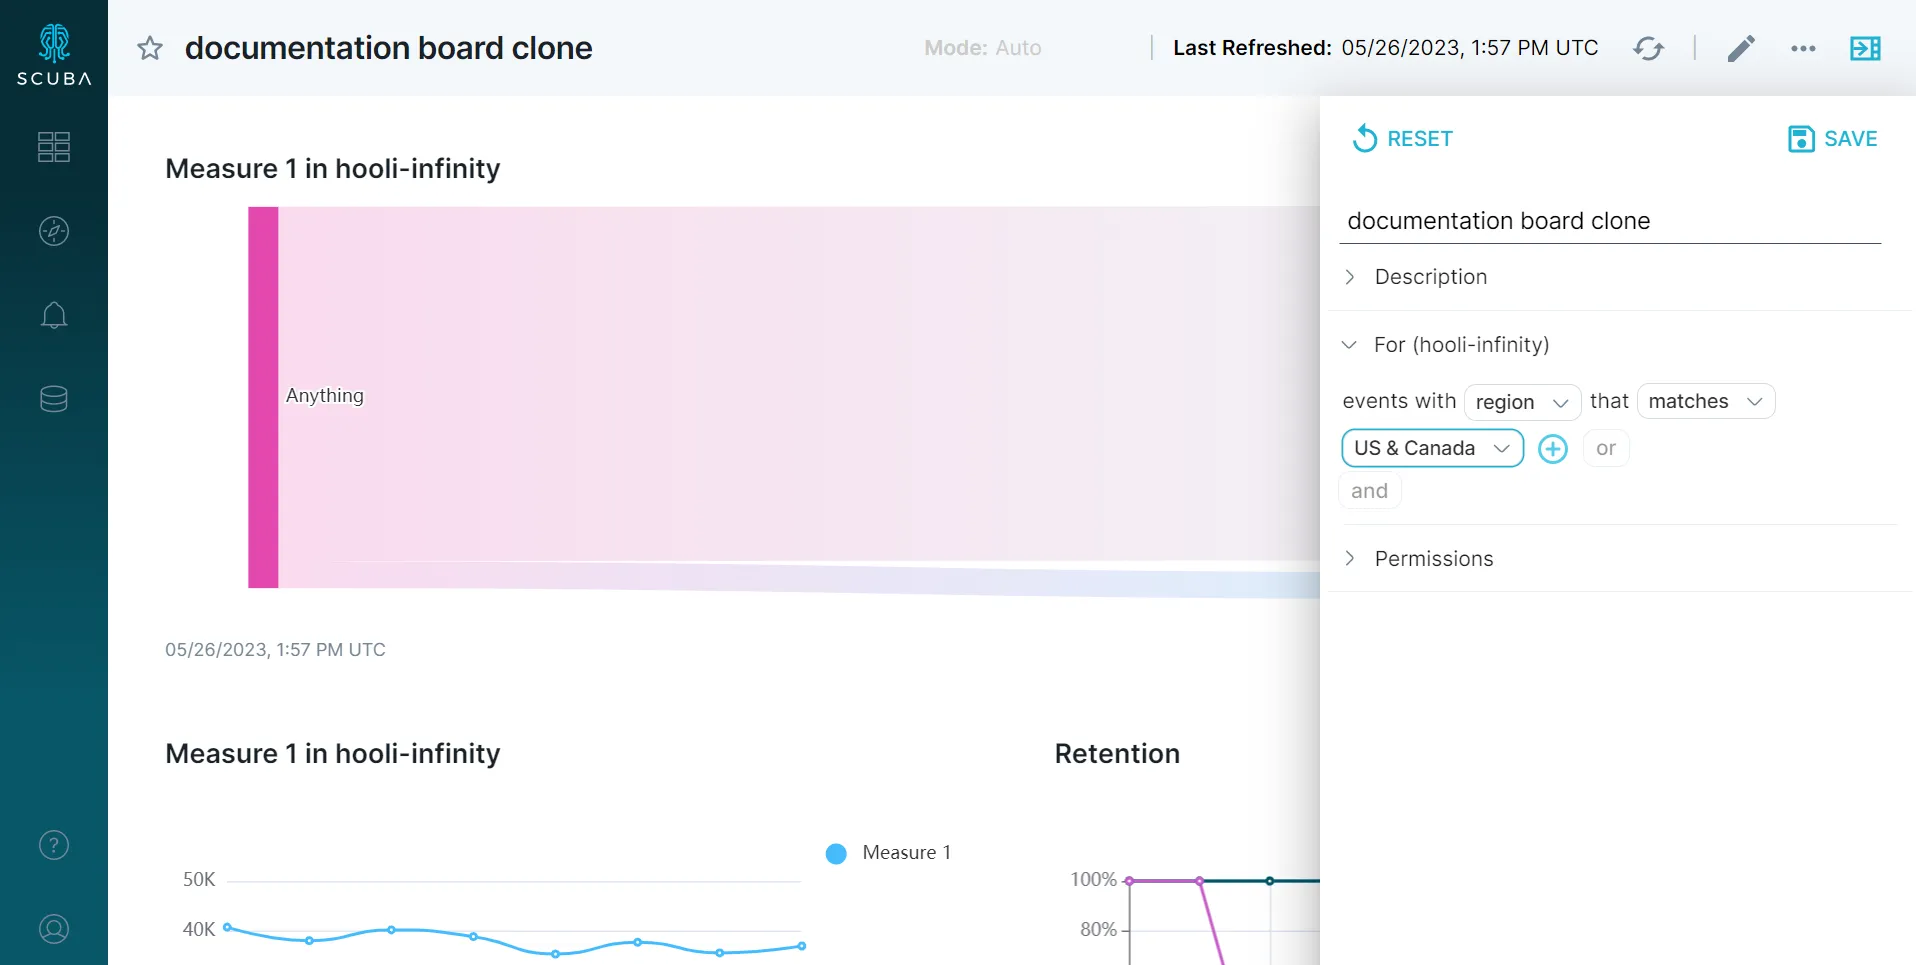Image resolution: width=1916 pixels, height=965 pixels.
Task: Click the SAVE button
Action: tap(1832, 139)
